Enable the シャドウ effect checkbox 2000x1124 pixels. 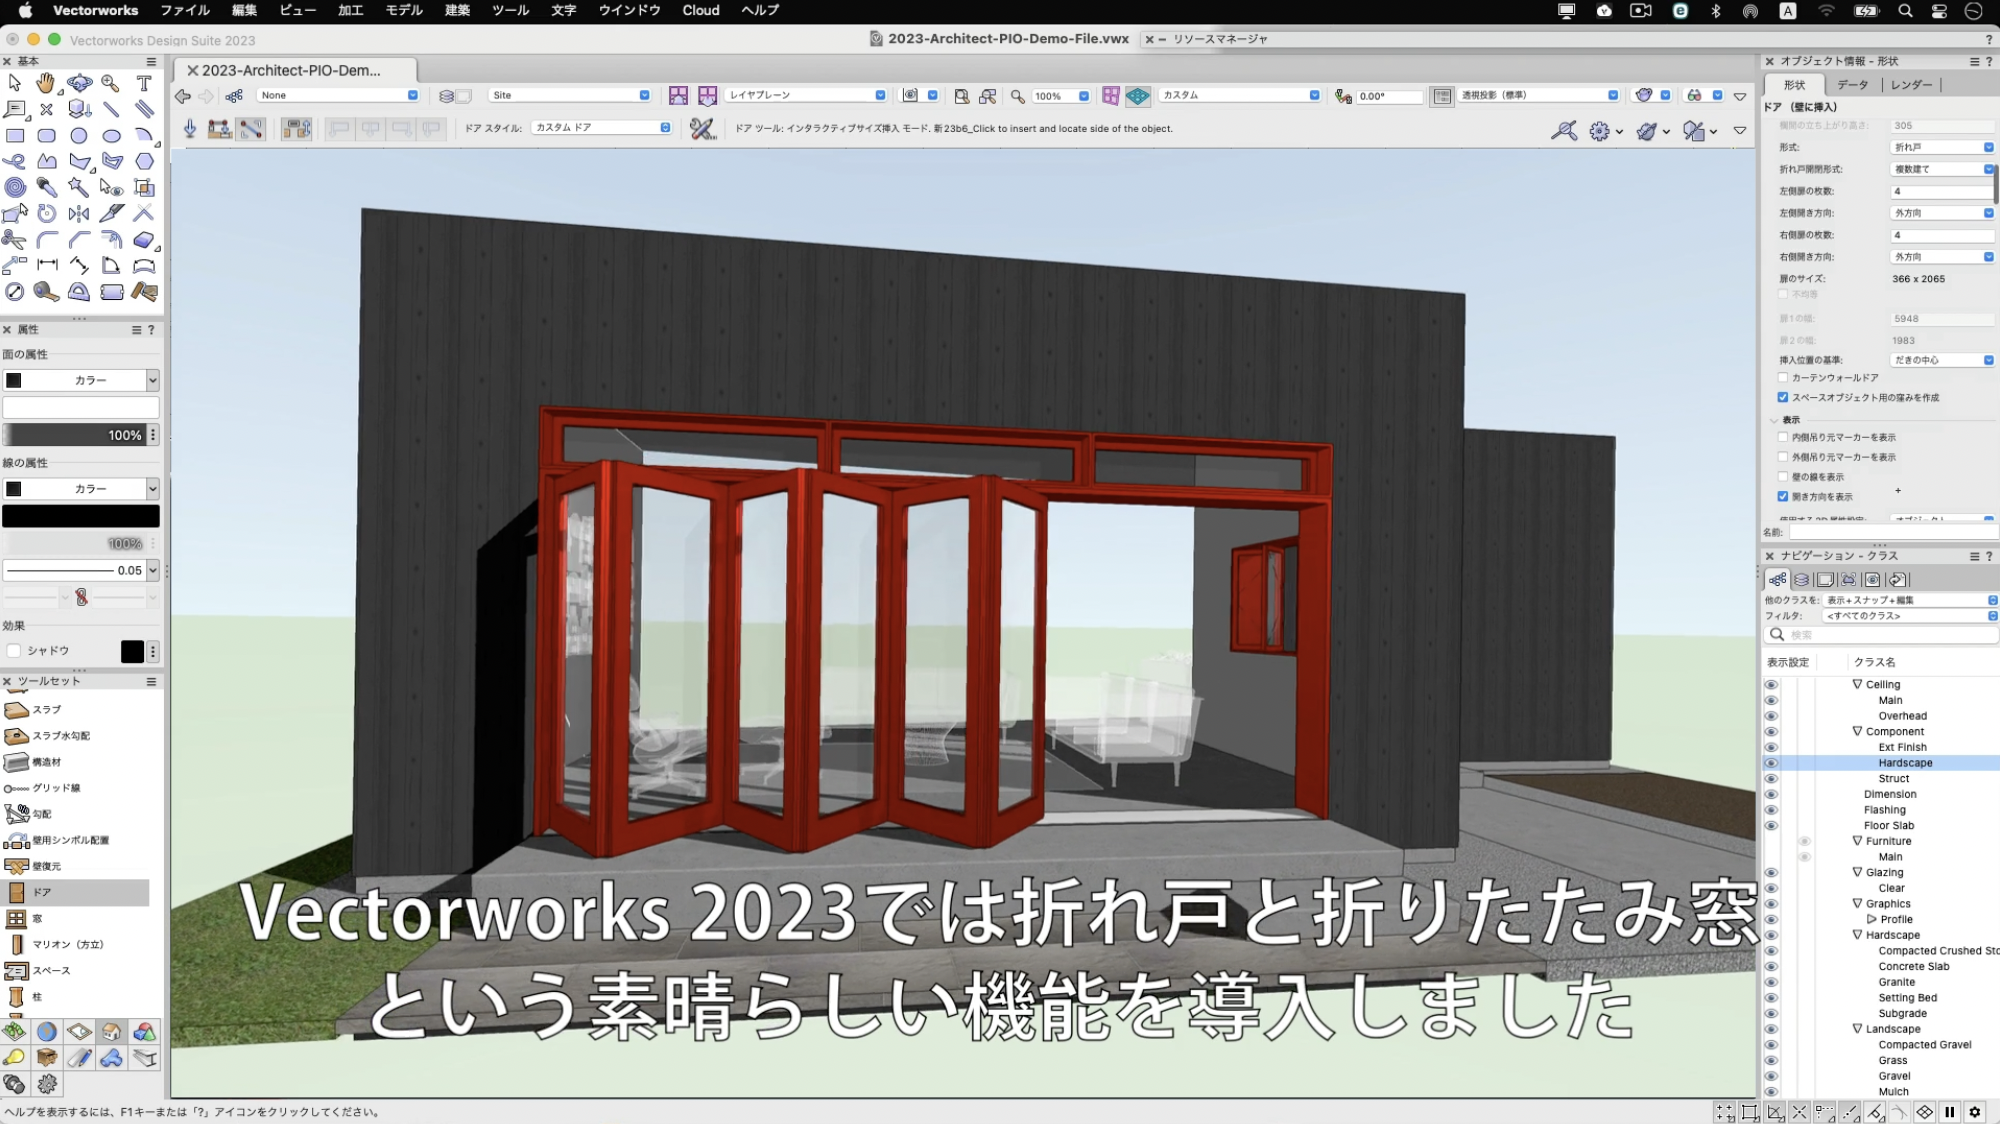point(14,651)
